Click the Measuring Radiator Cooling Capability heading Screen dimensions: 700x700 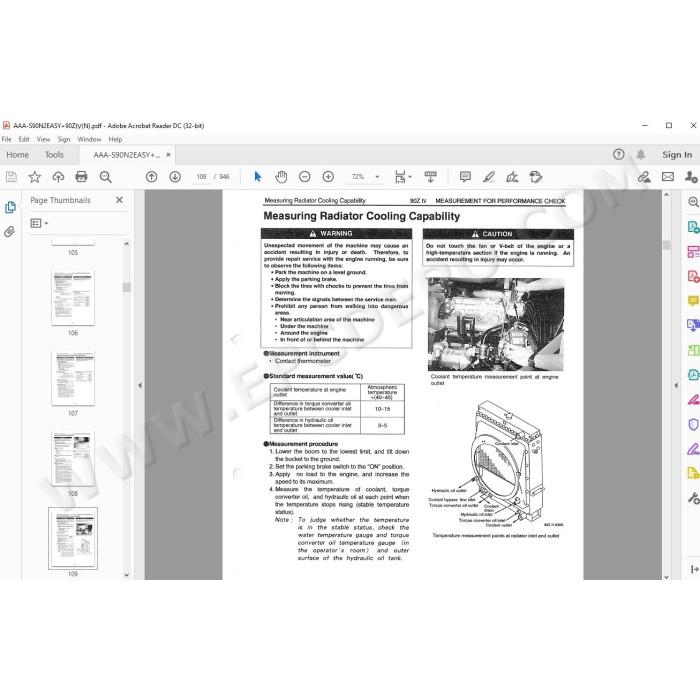[x=362, y=216]
